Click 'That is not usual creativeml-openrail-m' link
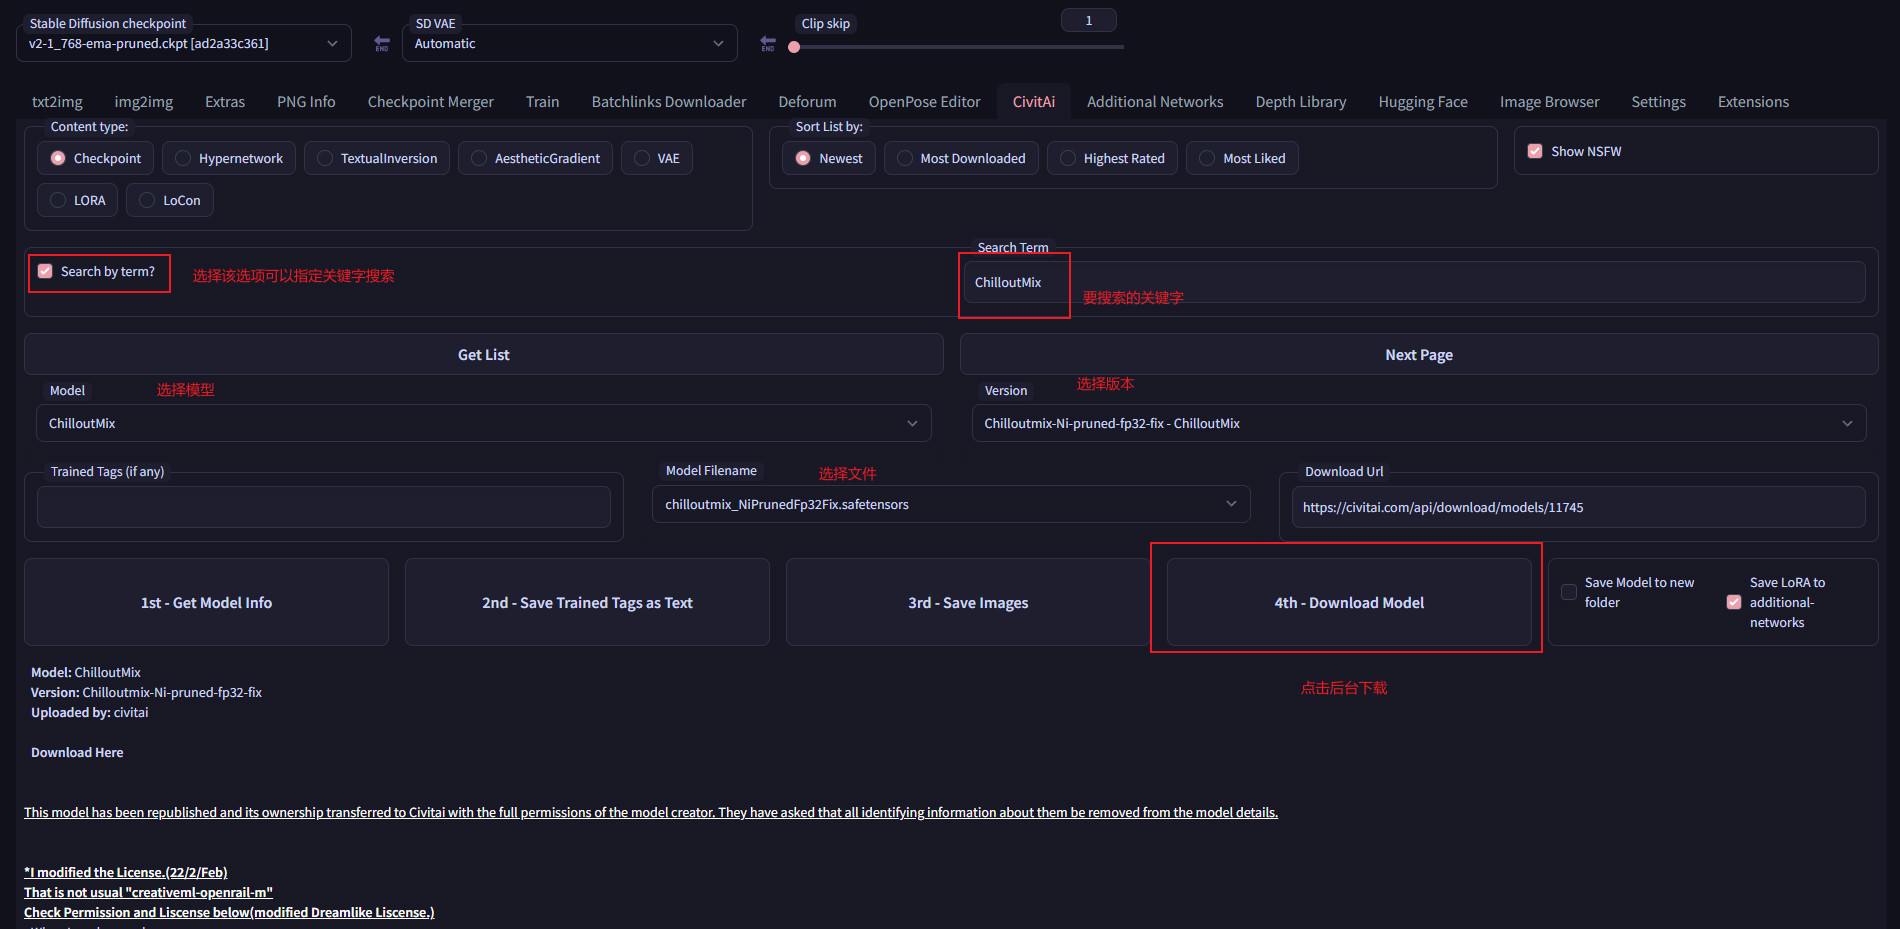Screen dimensions: 1900x929 click(148, 893)
